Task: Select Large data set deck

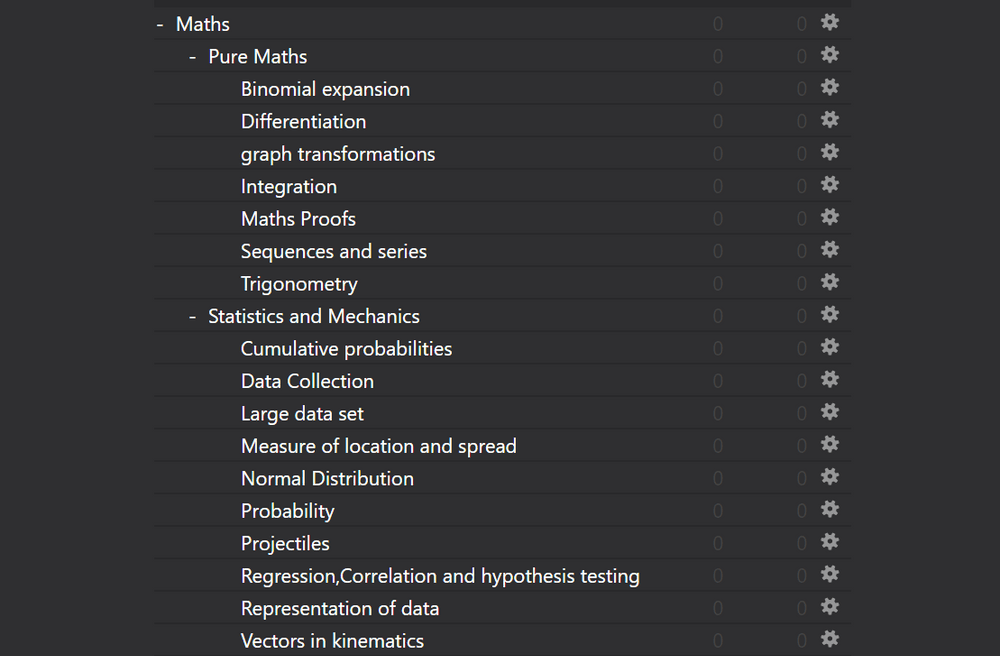Action: pyautogui.click(x=302, y=414)
